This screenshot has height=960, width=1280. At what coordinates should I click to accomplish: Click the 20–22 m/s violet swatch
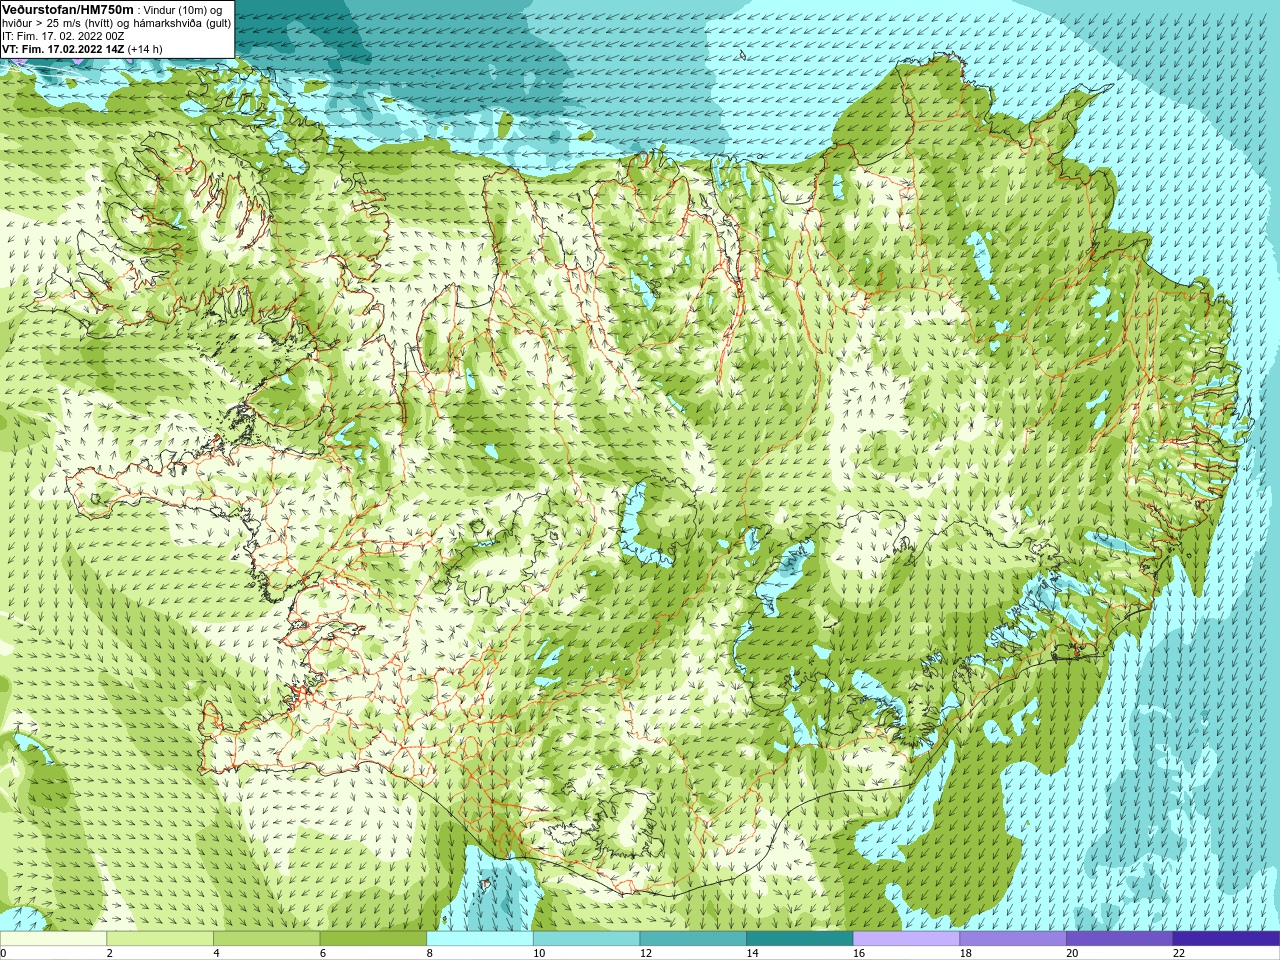(x=1120, y=939)
